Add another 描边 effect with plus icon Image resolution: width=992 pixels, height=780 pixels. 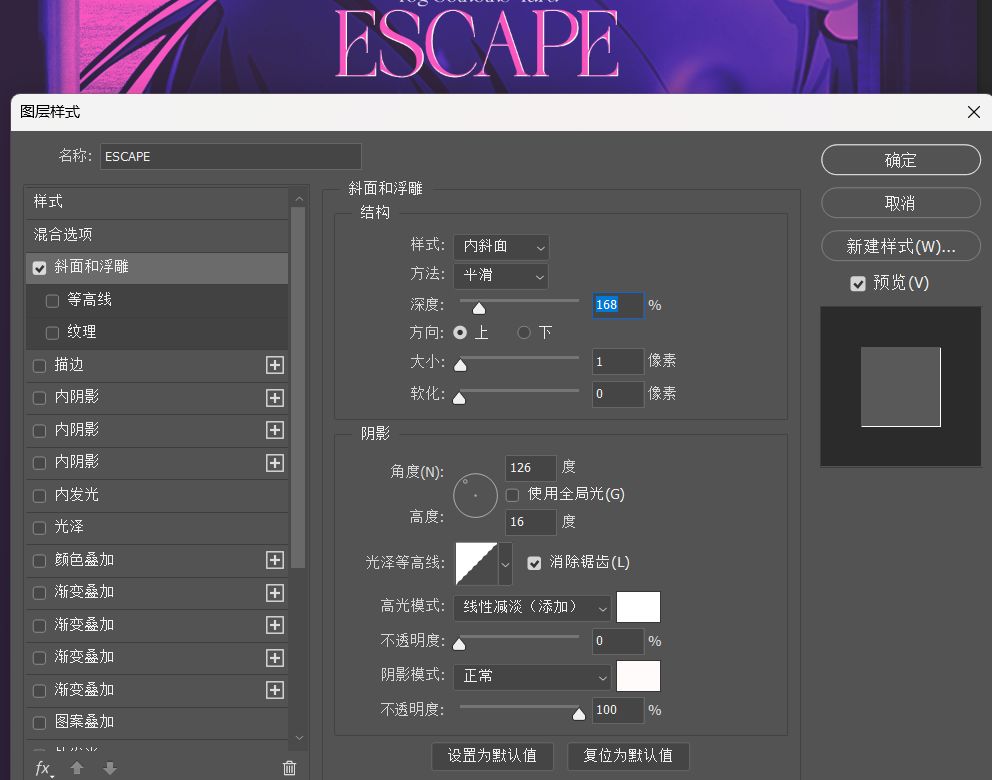[275, 365]
